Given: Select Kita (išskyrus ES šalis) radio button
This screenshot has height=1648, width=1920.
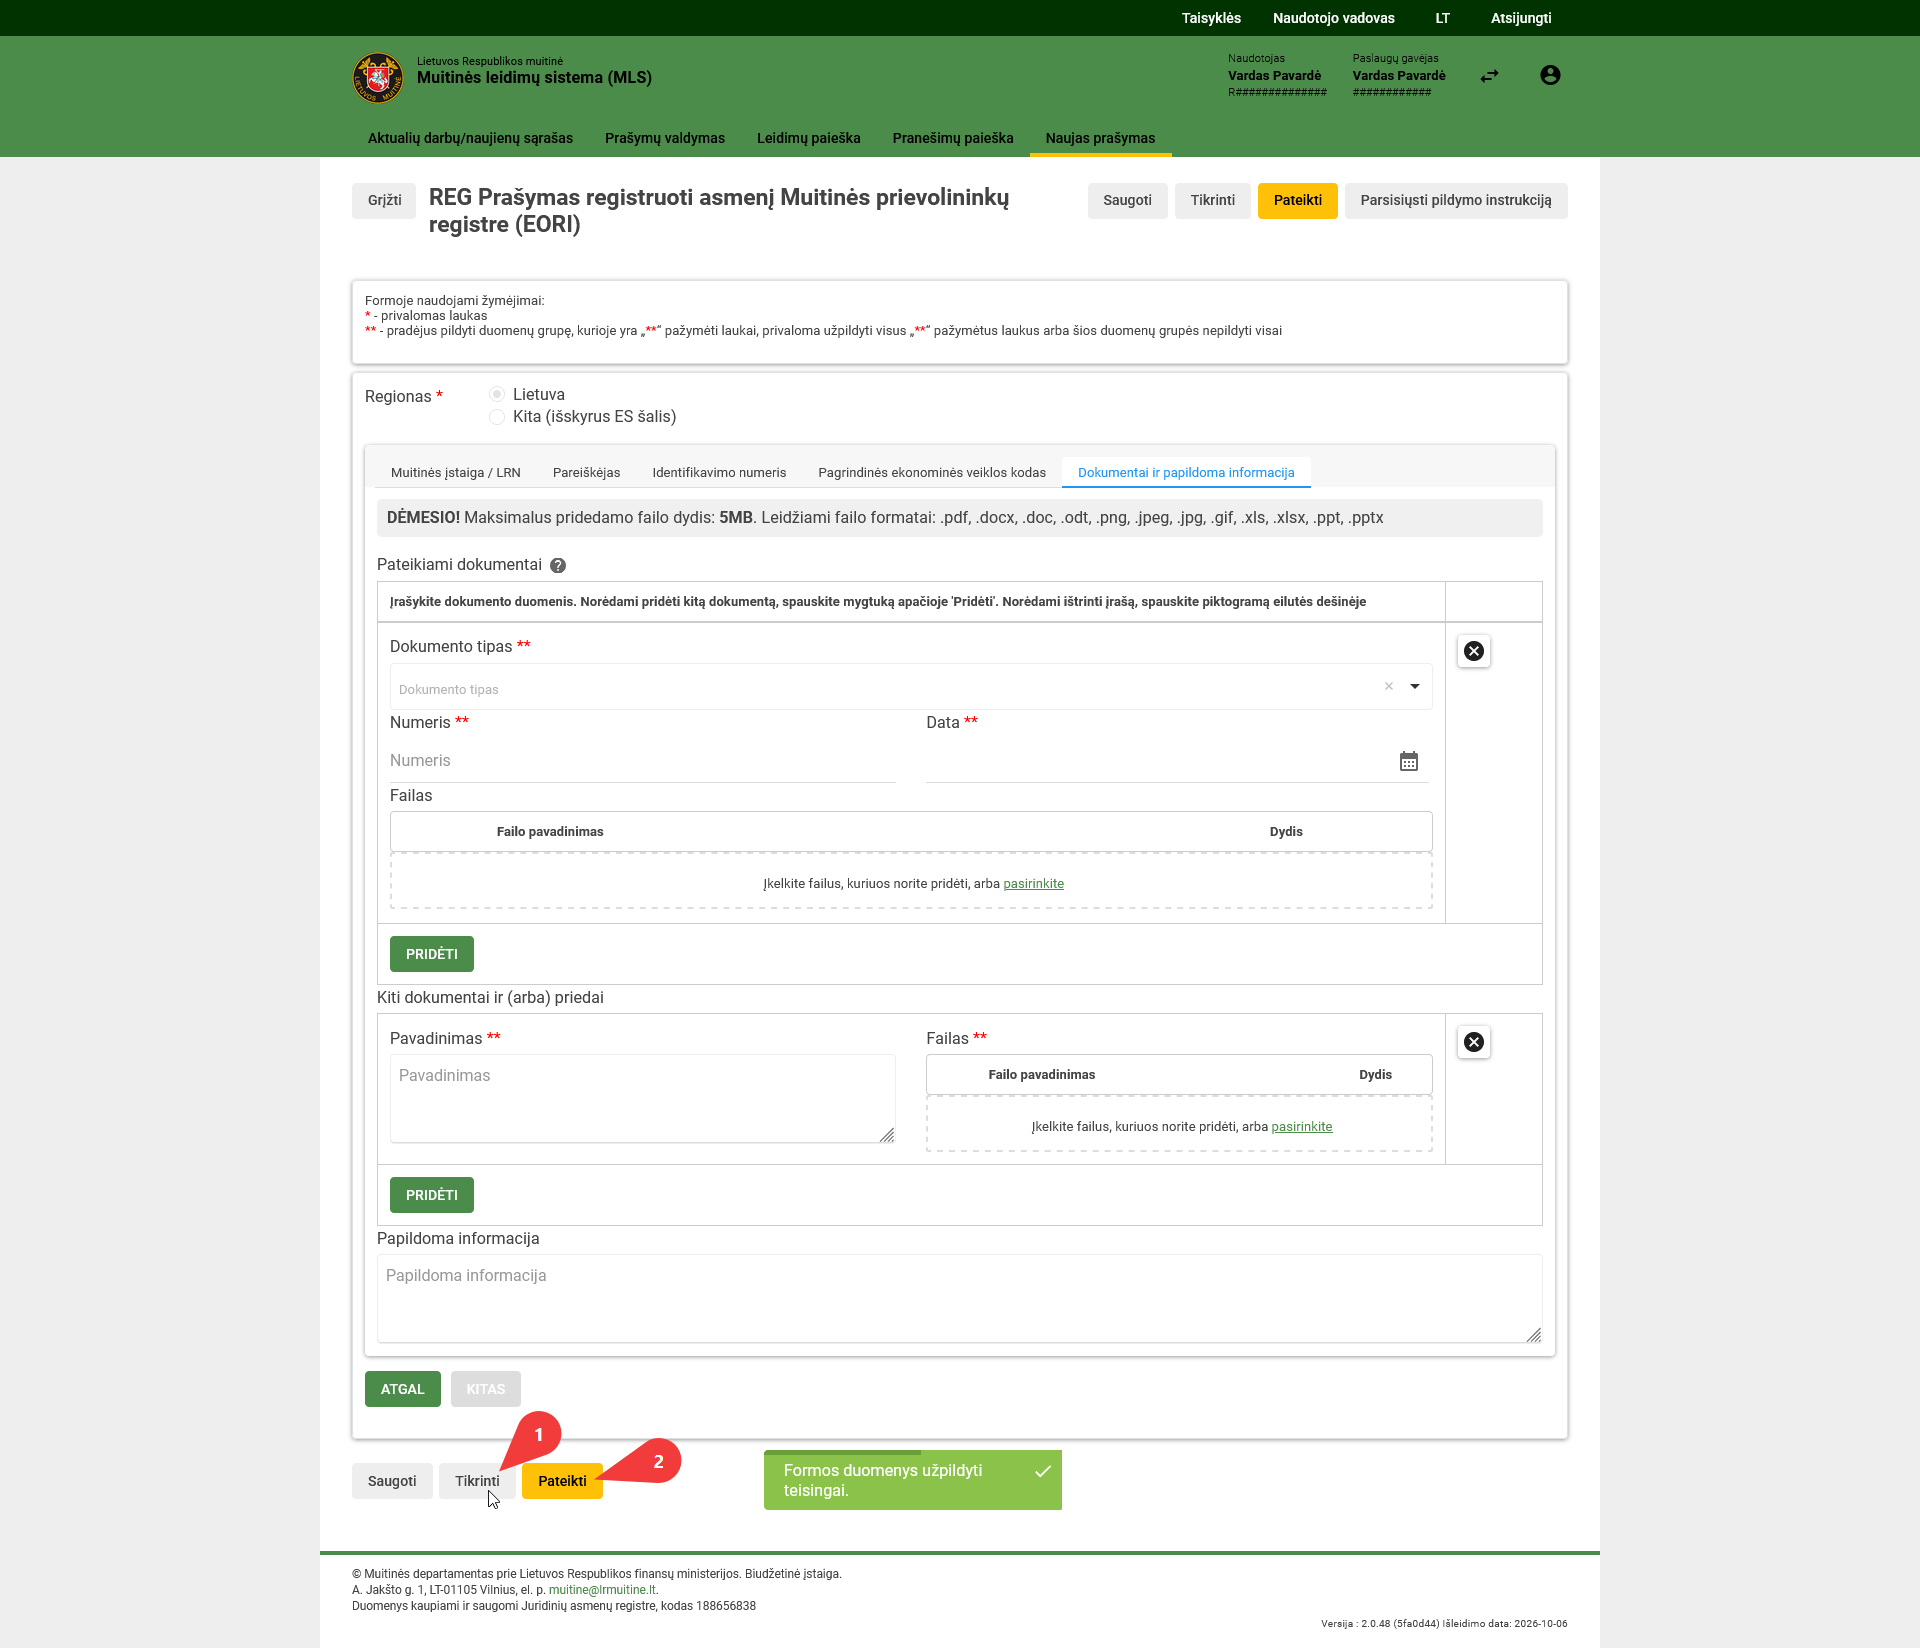Looking at the screenshot, I should 497,417.
